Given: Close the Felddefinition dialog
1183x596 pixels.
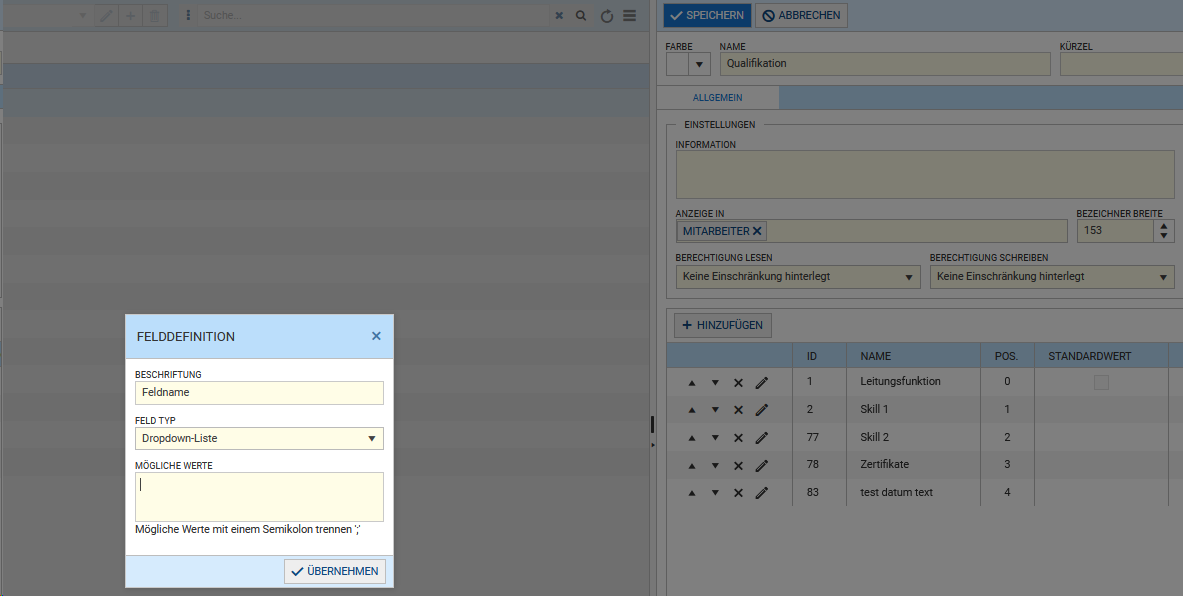Looking at the screenshot, I should 376,336.
